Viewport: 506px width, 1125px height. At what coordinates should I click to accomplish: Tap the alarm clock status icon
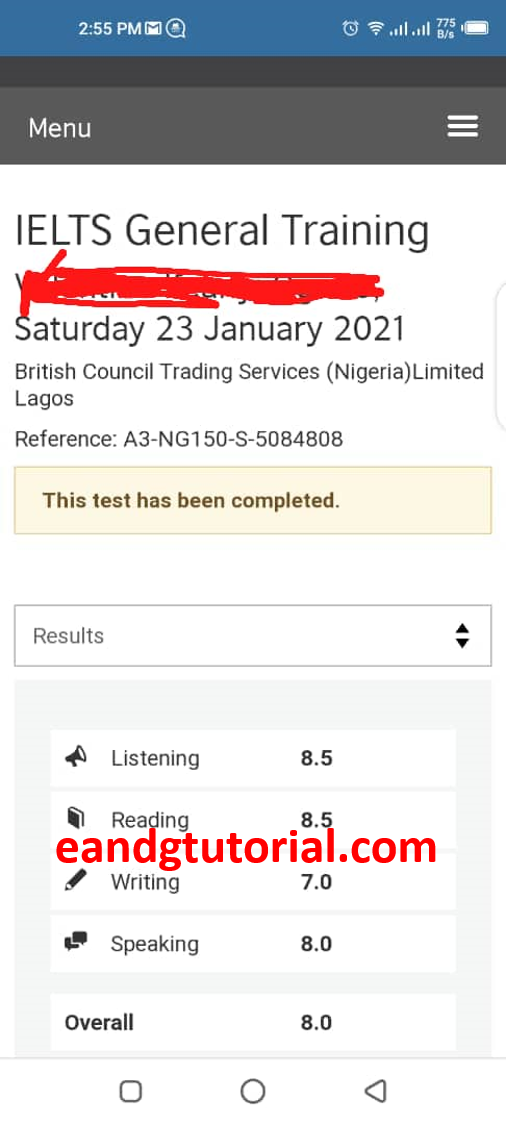(x=350, y=28)
